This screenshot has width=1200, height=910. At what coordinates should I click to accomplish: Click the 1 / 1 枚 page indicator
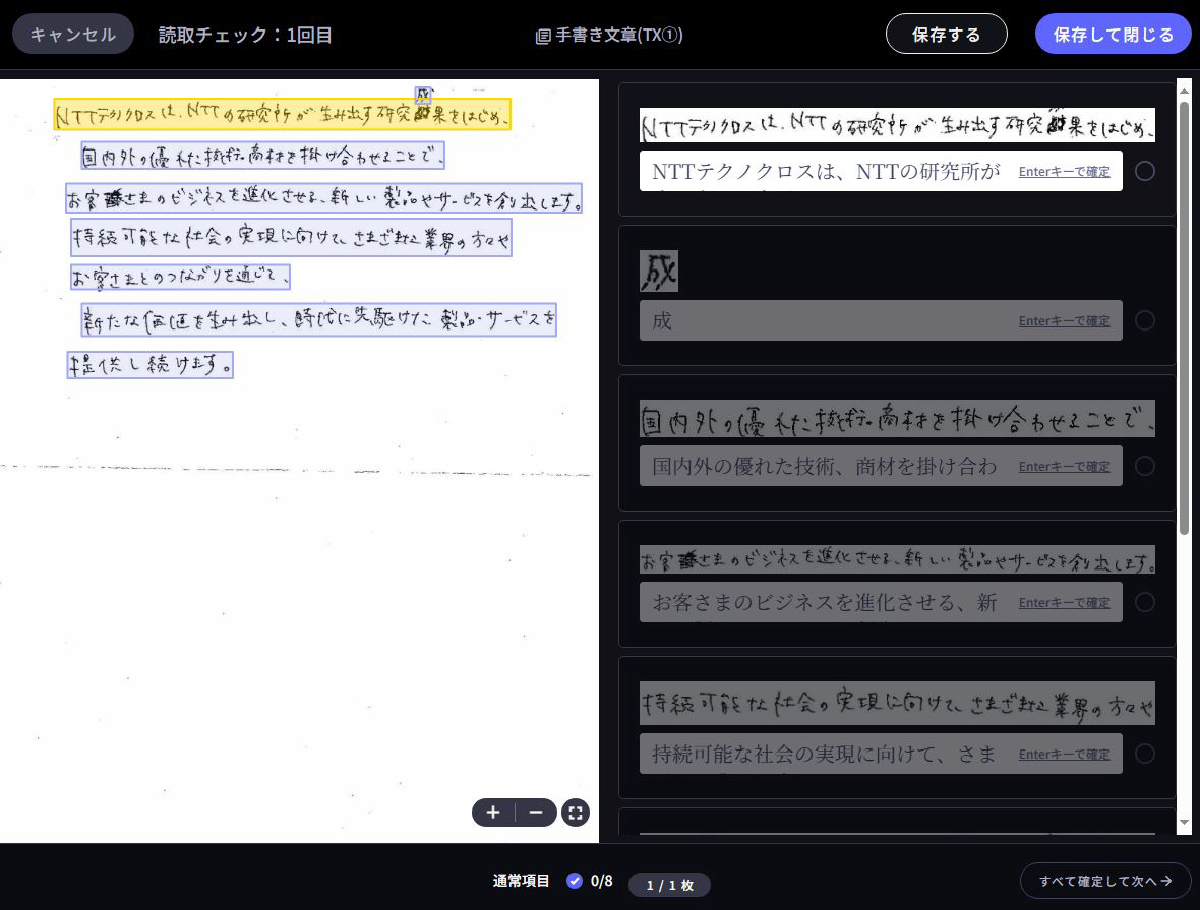coord(669,885)
